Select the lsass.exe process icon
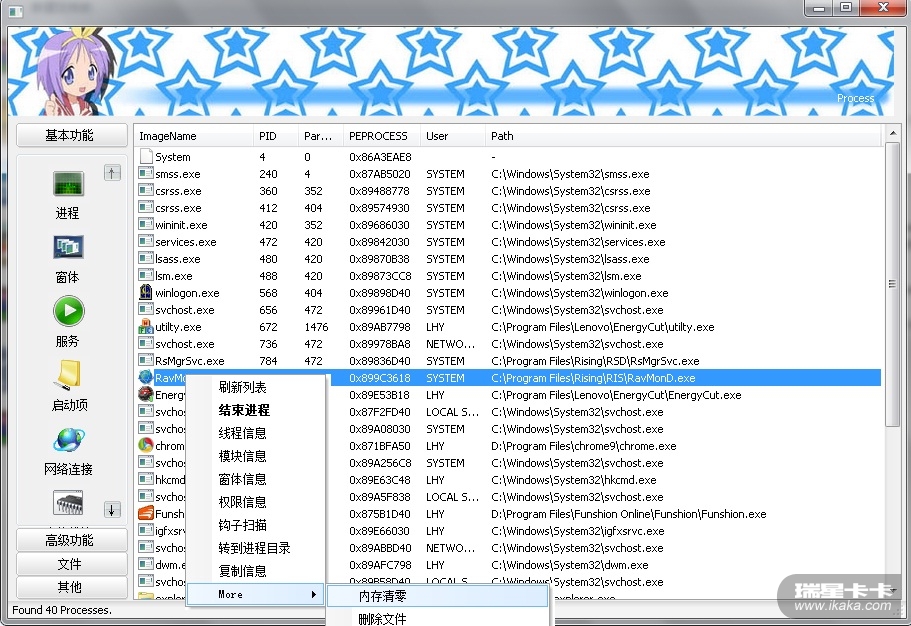This screenshot has height=626, width=911. [146, 258]
